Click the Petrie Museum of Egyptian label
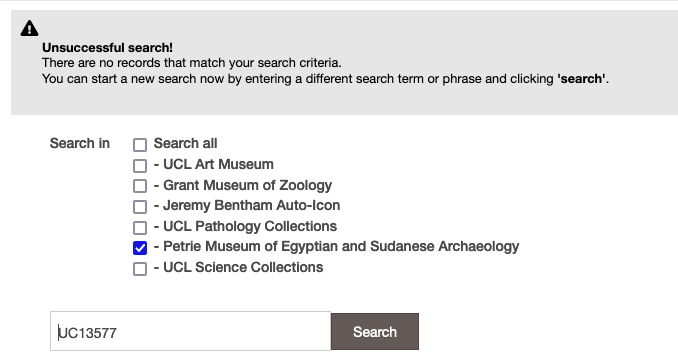This screenshot has width=678, height=363. (x=336, y=246)
